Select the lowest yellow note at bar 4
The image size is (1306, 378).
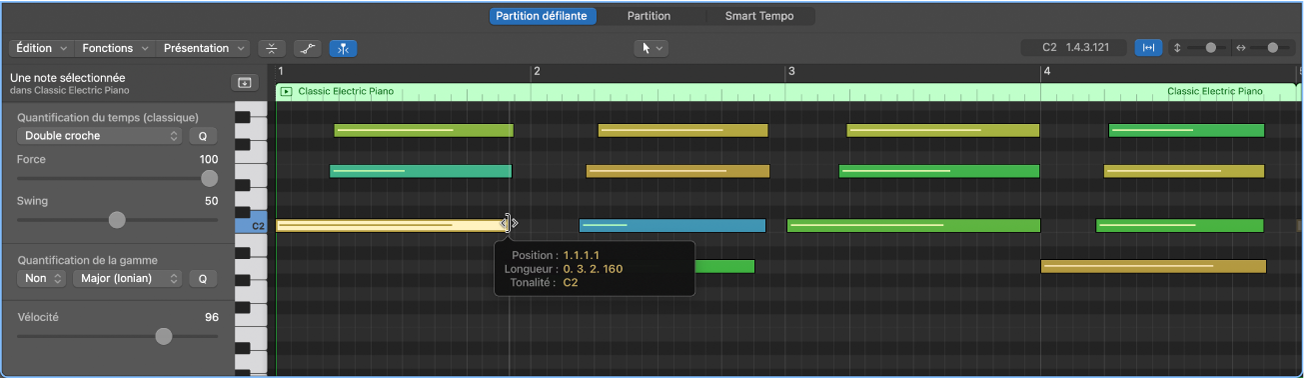(x=1153, y=266)
